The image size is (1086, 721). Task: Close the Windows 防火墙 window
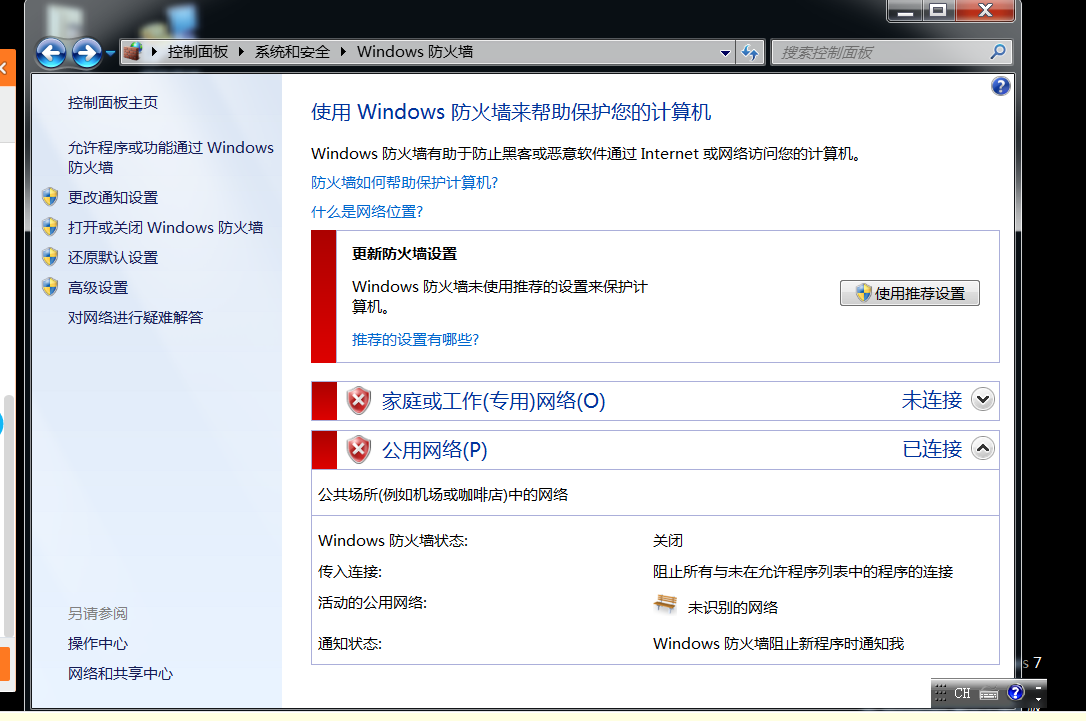click(985, 10)
